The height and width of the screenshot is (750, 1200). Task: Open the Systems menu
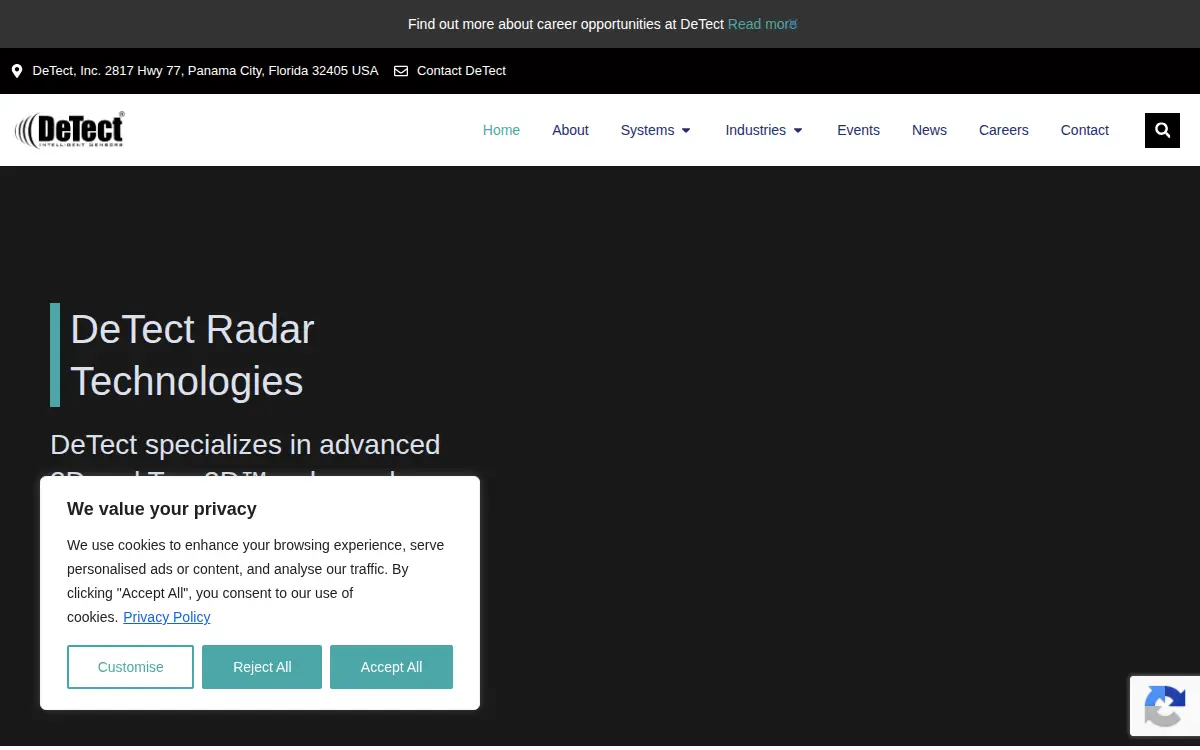tap(647, 130)
